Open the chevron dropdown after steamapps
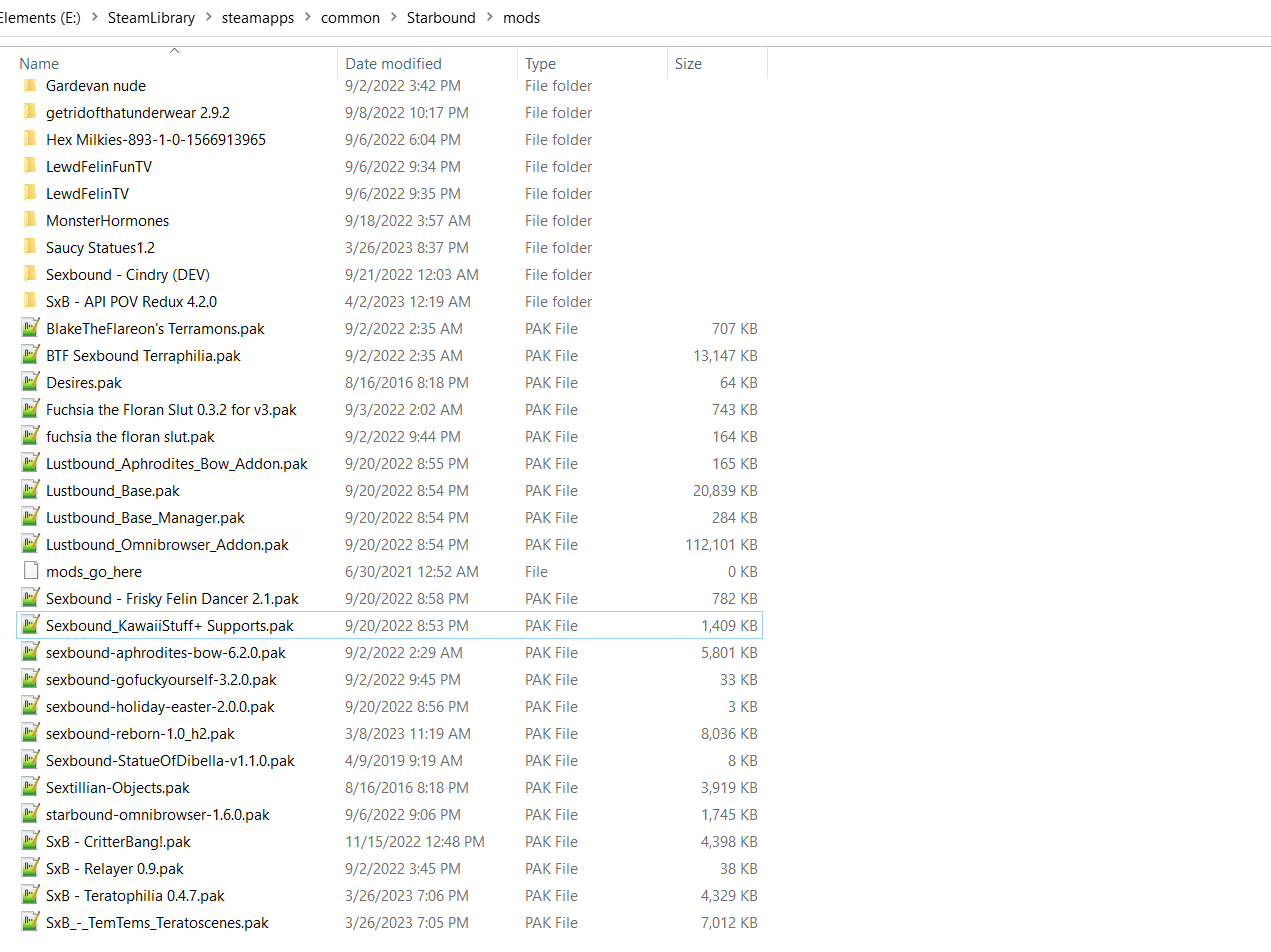The image size is (1271, 952). point(308,17)
